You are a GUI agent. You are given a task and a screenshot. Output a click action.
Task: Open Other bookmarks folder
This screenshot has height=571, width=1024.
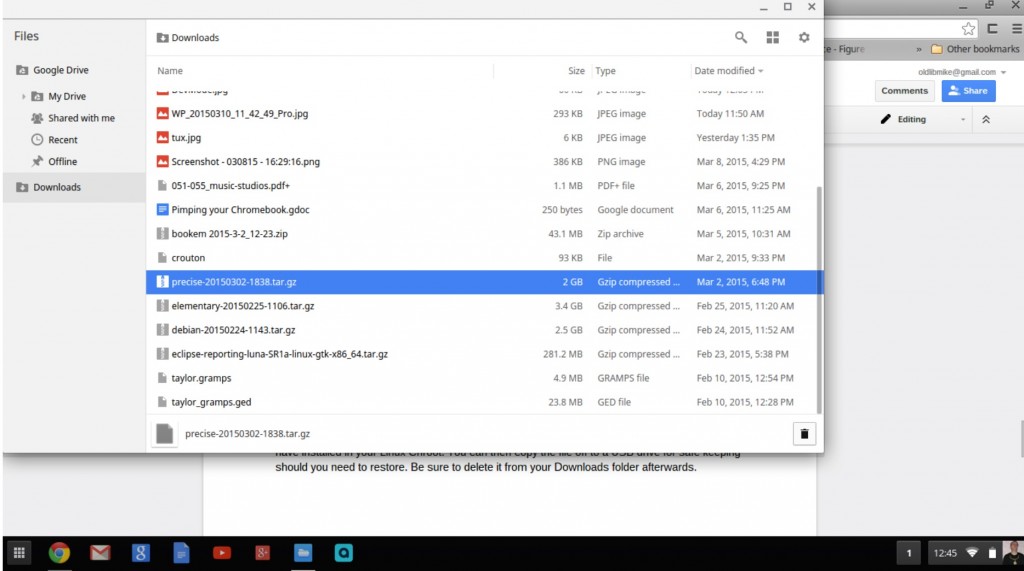pos(975,49)
